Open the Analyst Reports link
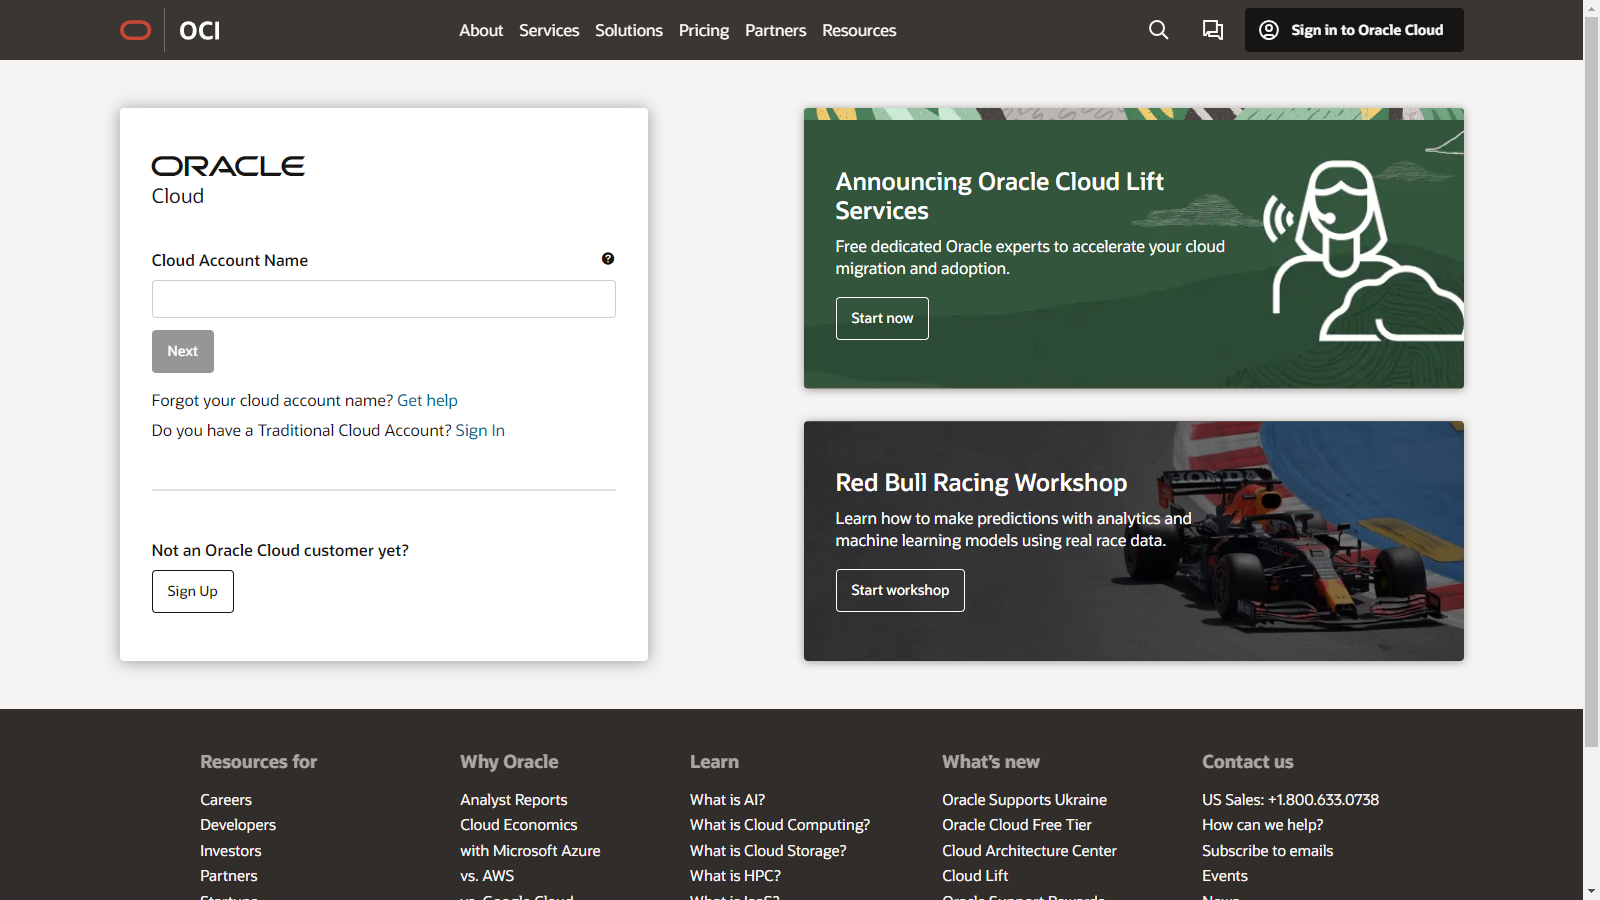The height and width of the screenshot is (900, 1600). [514, 800]
